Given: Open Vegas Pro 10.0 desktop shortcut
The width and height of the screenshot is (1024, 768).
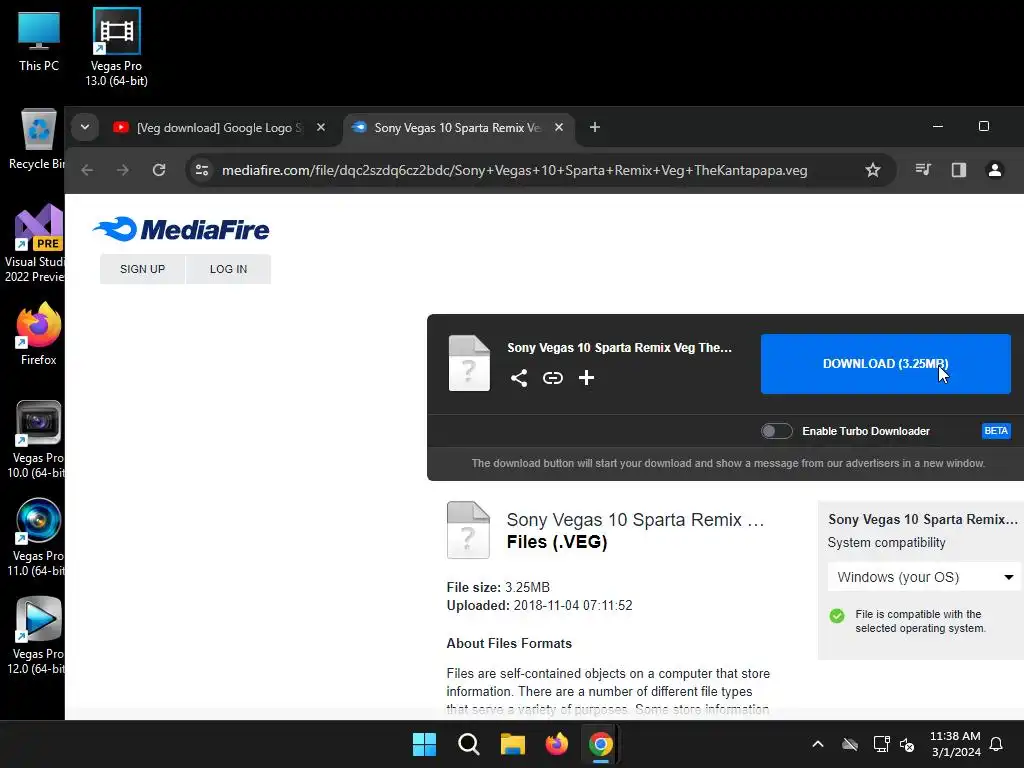Looking at the screenshot, I should (x=37, y=439).
